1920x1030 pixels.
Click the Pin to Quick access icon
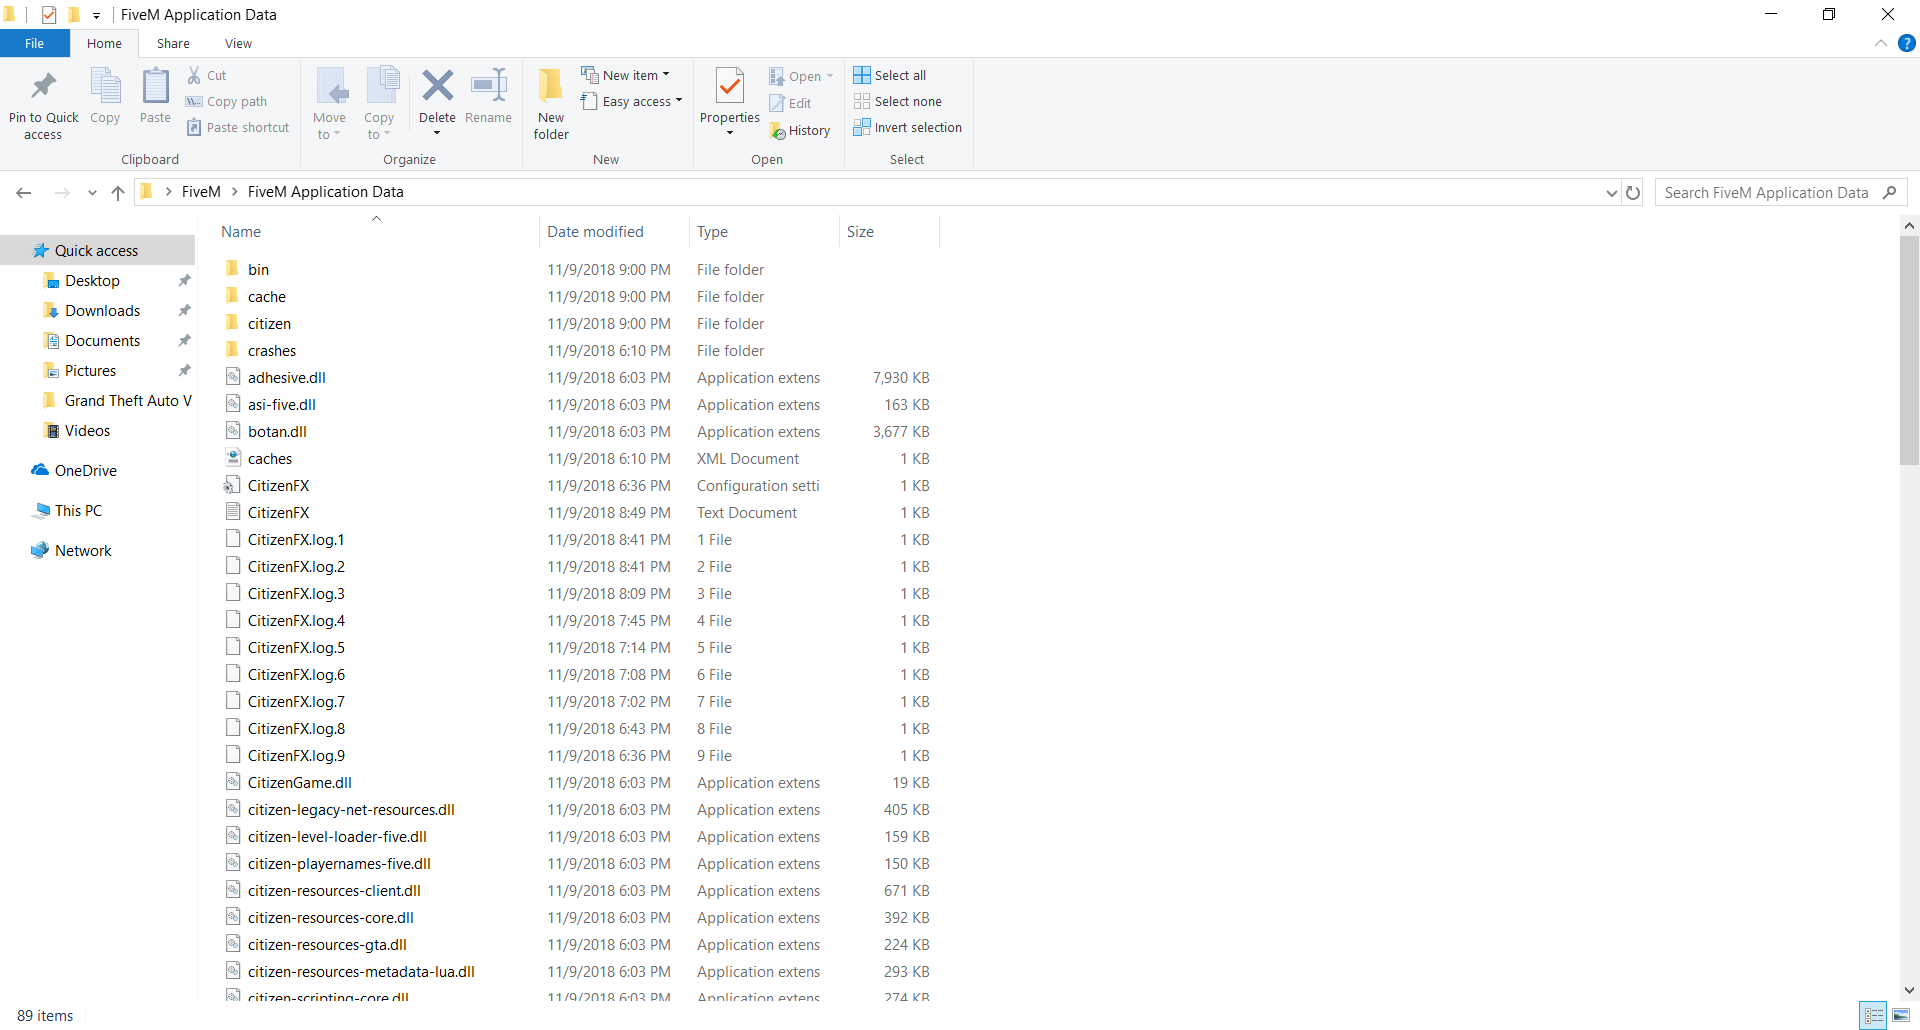point(43,88)
